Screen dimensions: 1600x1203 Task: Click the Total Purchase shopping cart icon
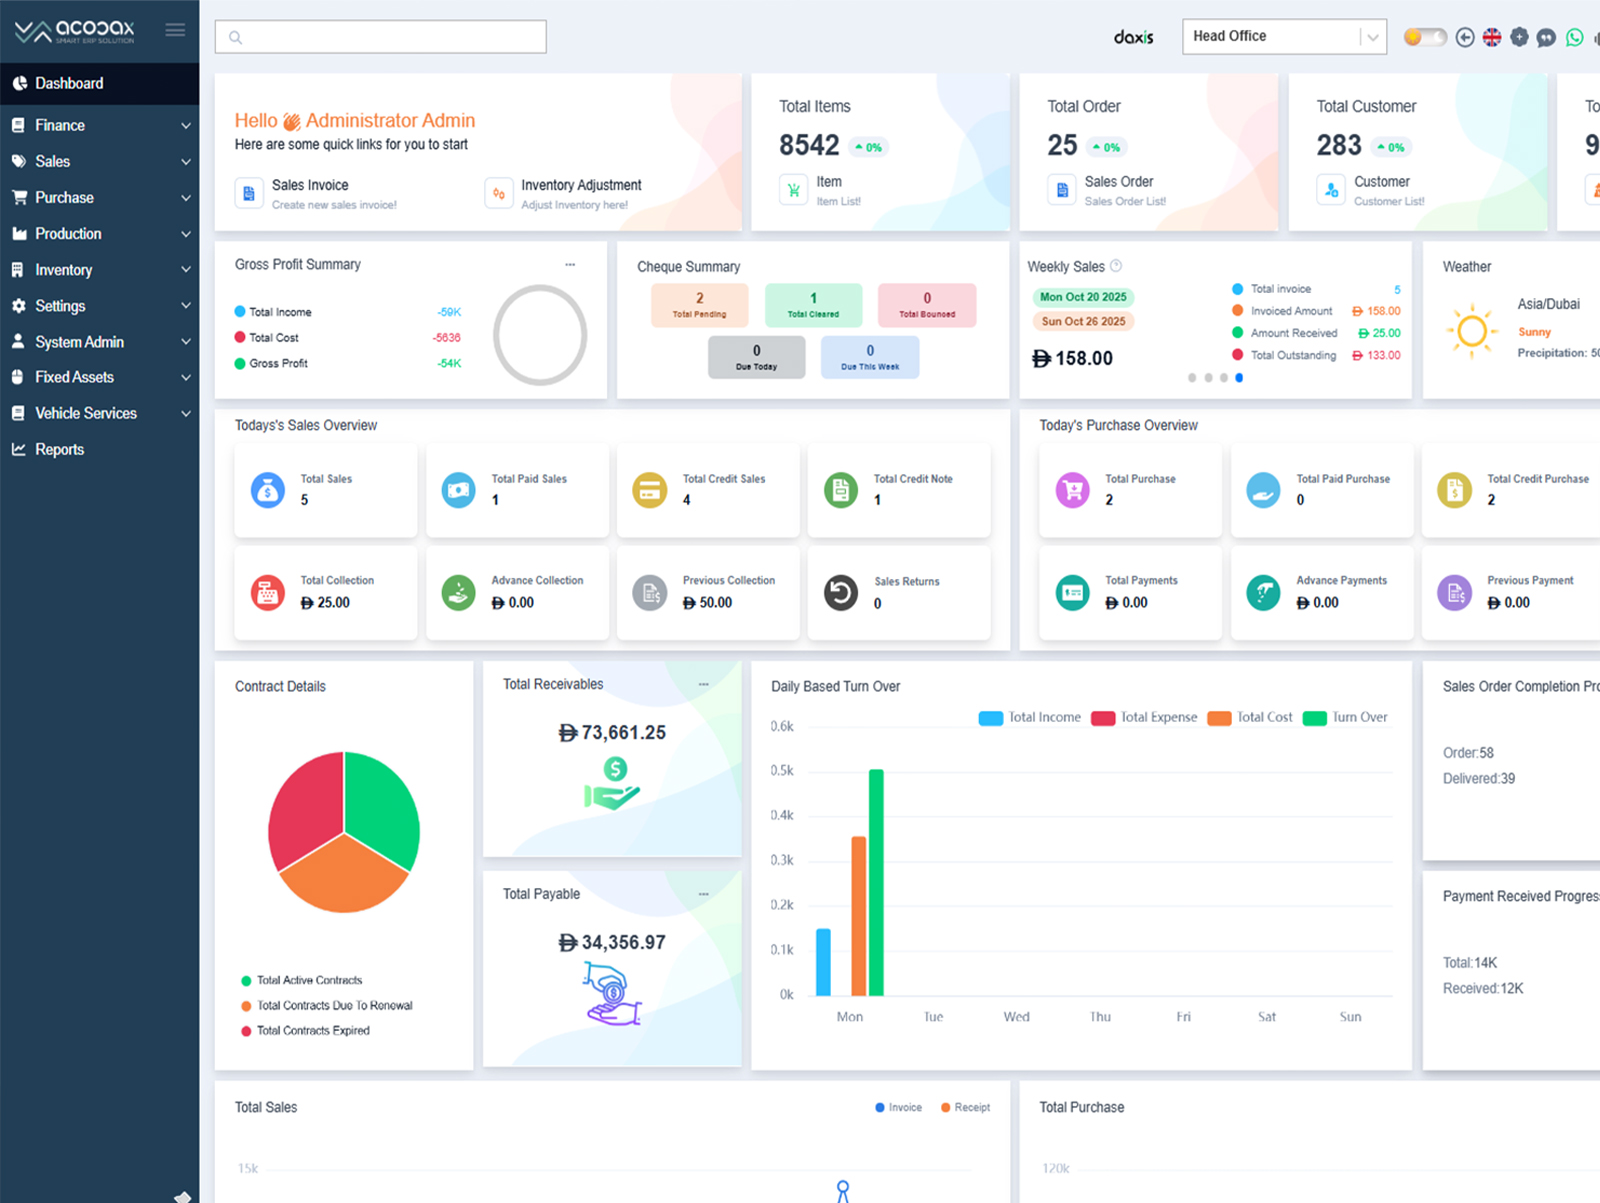[1072, 490]
